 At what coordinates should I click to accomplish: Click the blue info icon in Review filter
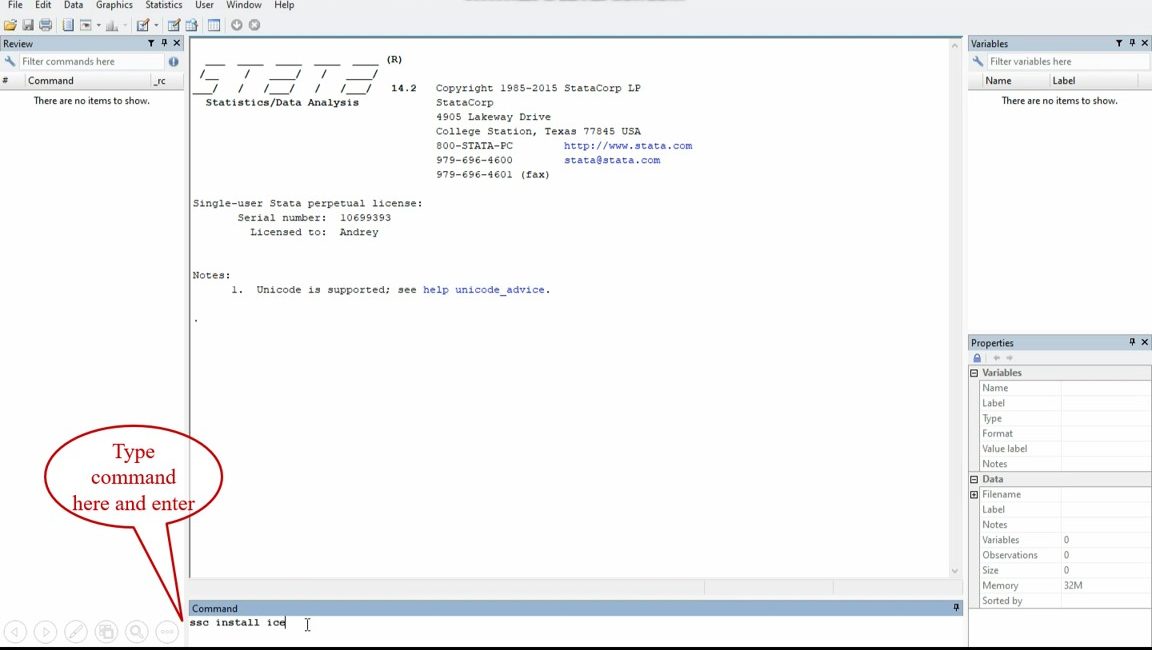tap(173, 62)
